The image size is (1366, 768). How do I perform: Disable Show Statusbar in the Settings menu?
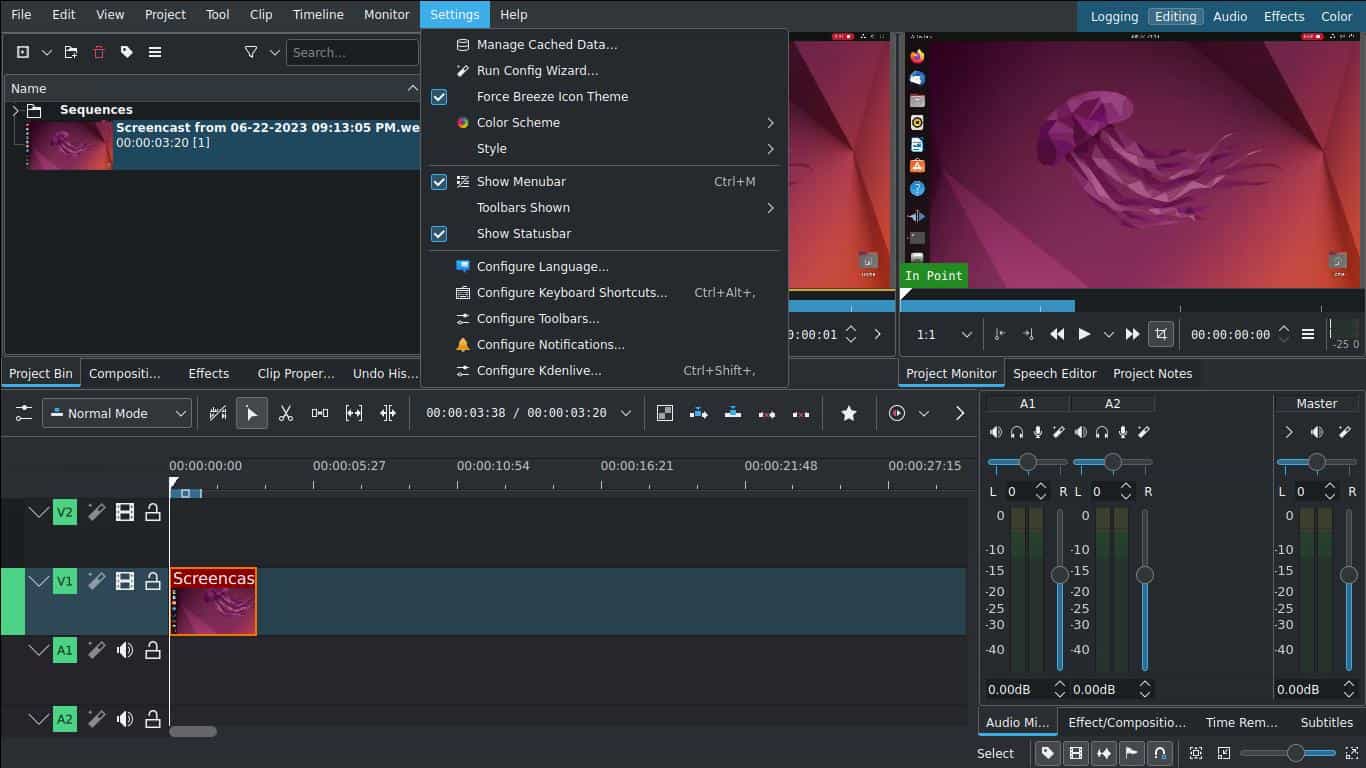[524, 233]
